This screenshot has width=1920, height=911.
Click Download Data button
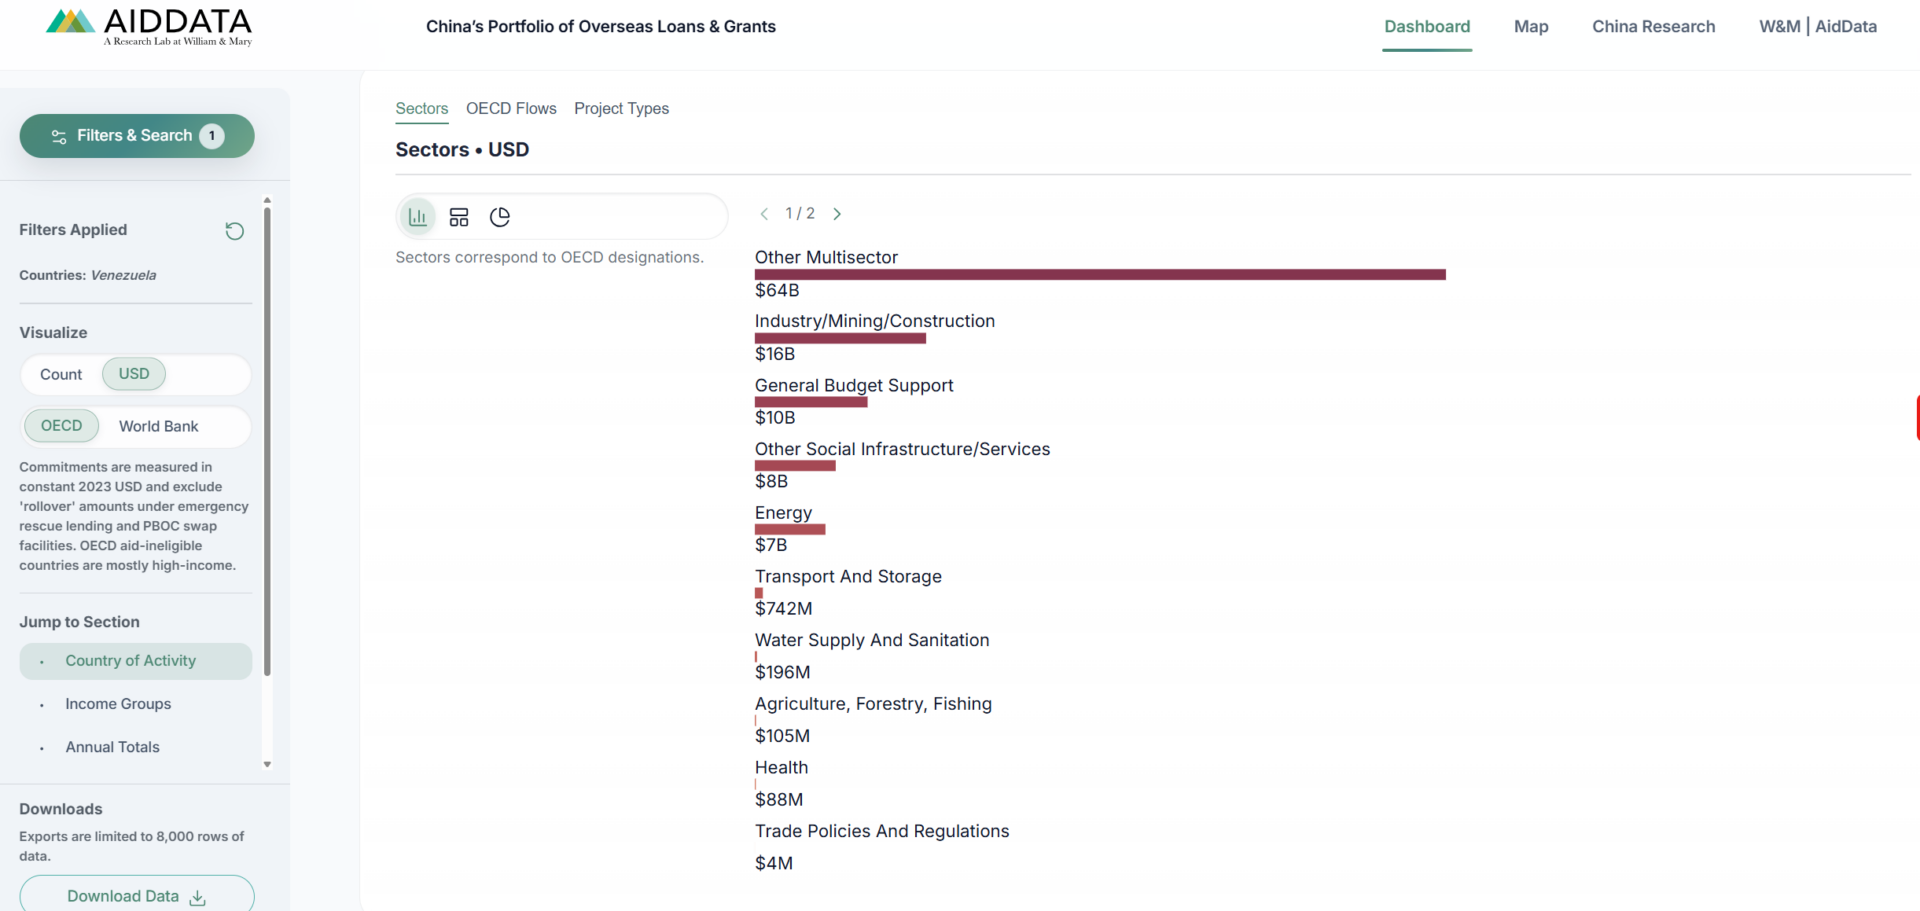tap(137, 896)
